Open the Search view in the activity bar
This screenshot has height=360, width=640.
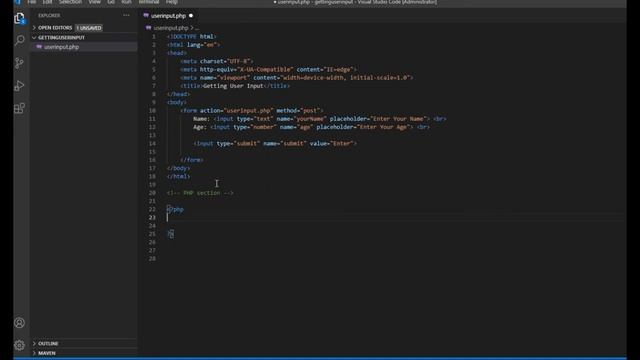tap(19, 40)
